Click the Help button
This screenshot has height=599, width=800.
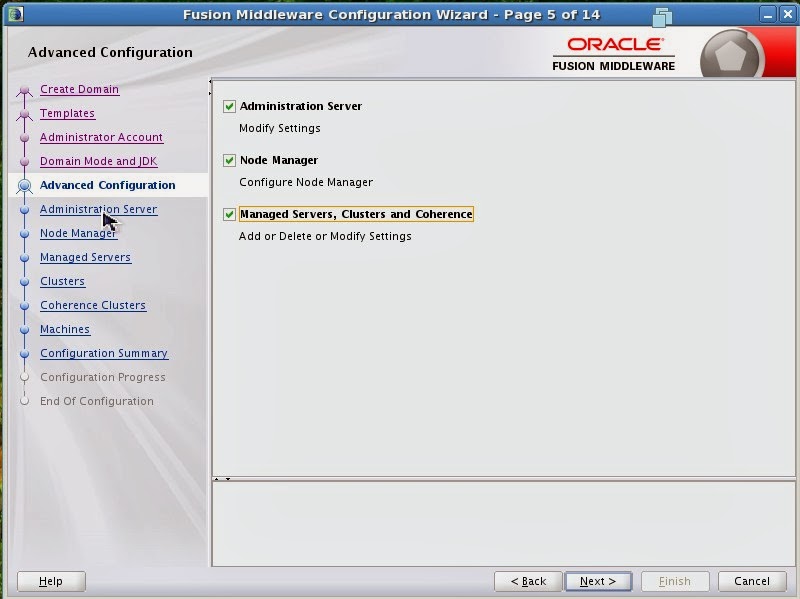point(51,581)
